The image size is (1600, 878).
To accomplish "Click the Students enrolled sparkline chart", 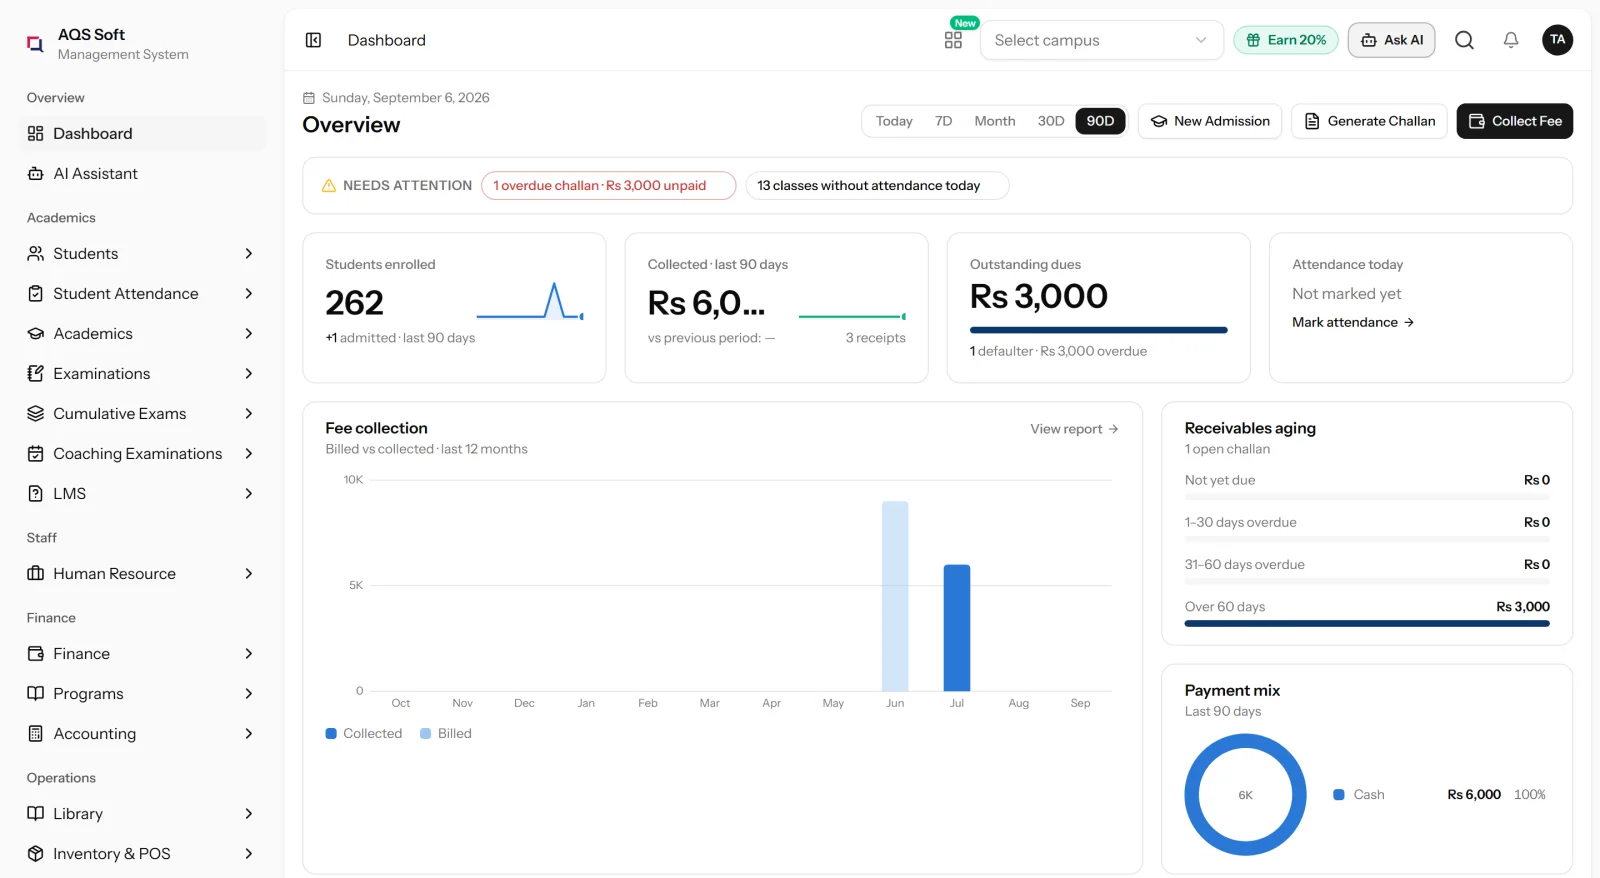I will click(x=530, y=301).
